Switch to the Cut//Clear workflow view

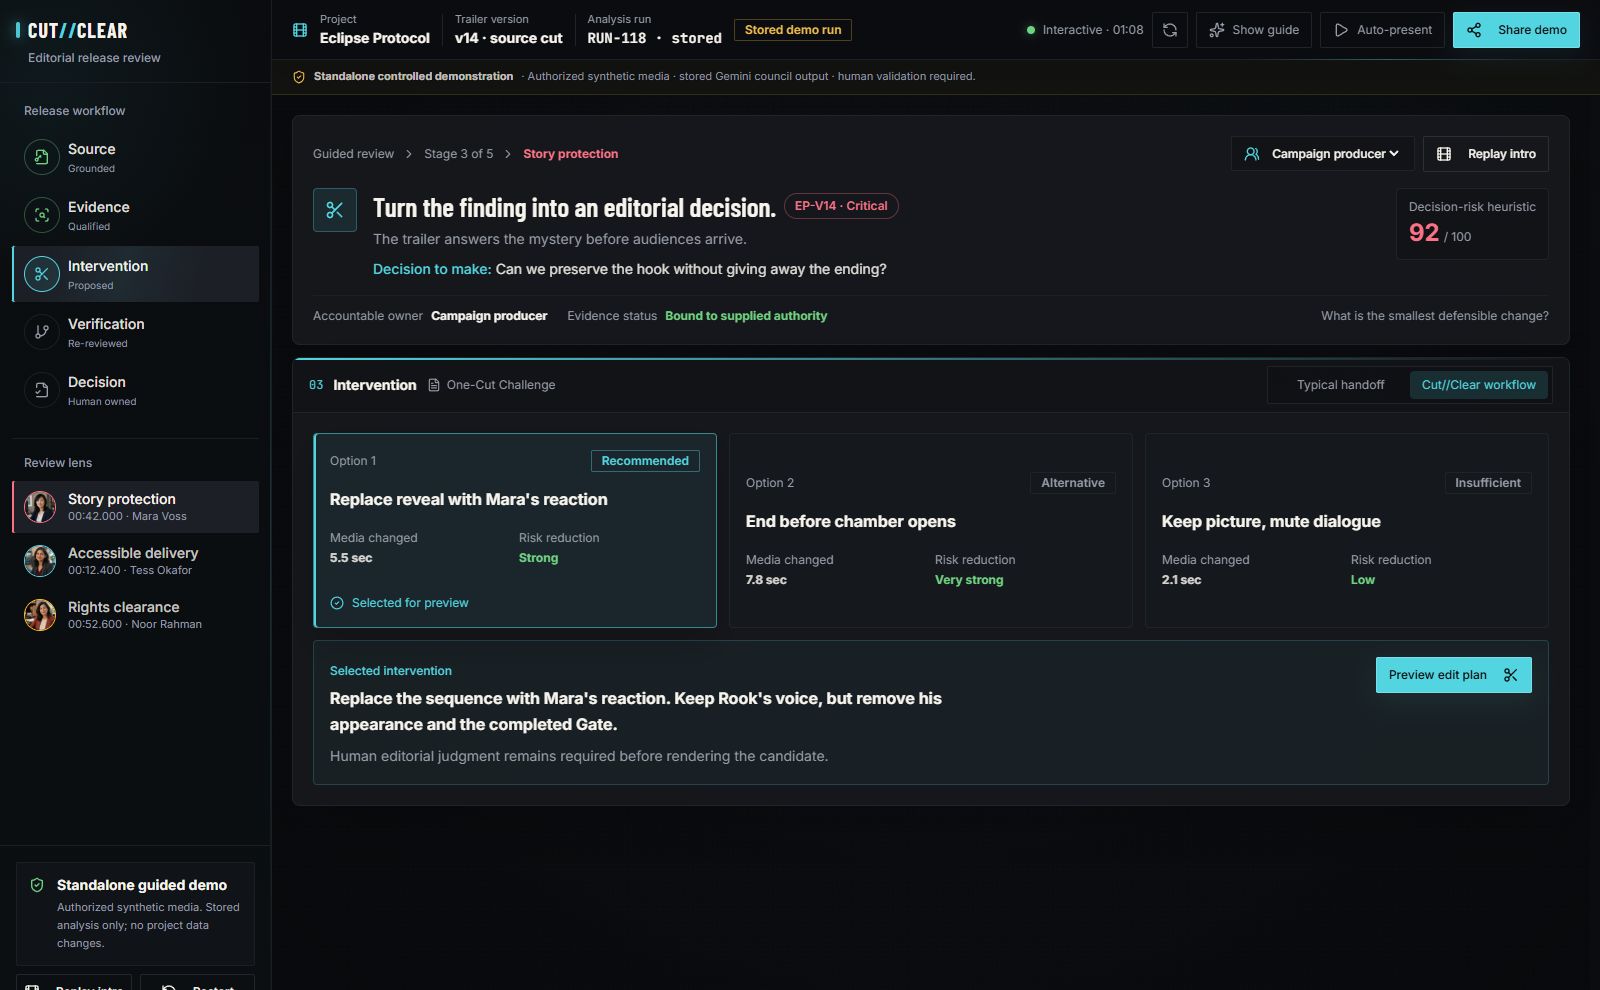point(1479,385)
